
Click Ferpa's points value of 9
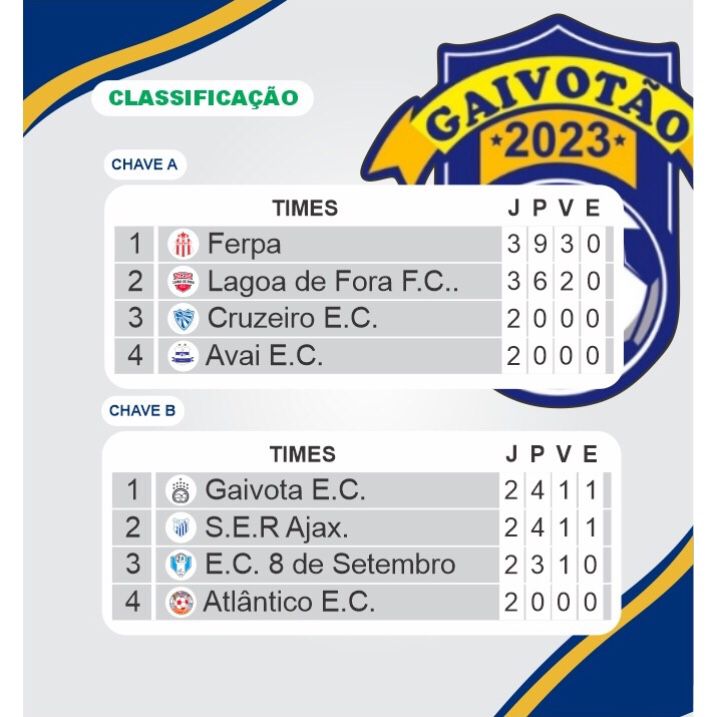[540, 245]
